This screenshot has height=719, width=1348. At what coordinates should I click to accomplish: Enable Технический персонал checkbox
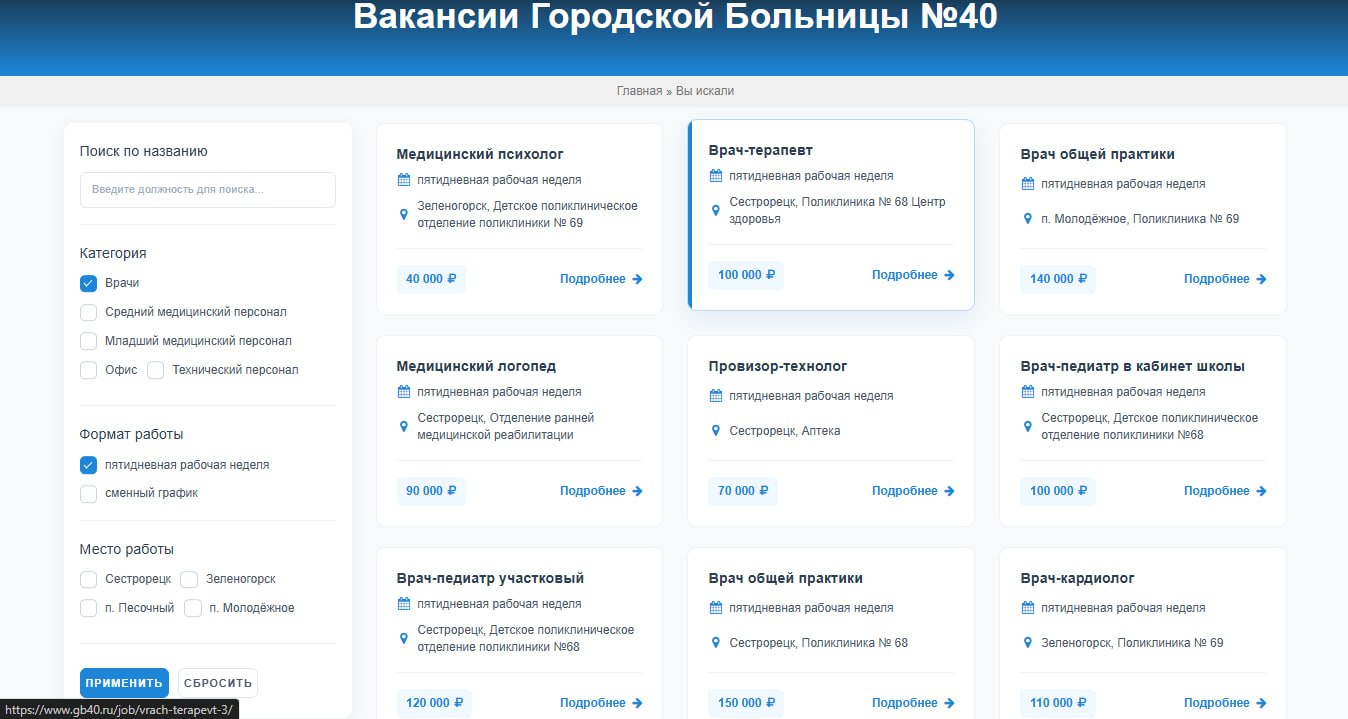pyautogui.click(x=156, y=370)
